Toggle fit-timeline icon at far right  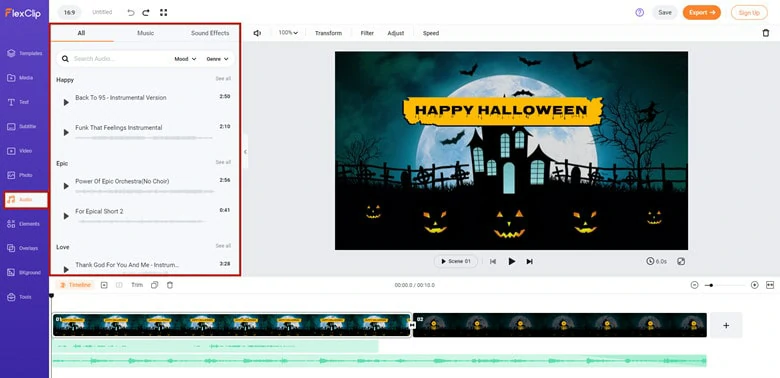pyautogui.click(x=770, y=285)
